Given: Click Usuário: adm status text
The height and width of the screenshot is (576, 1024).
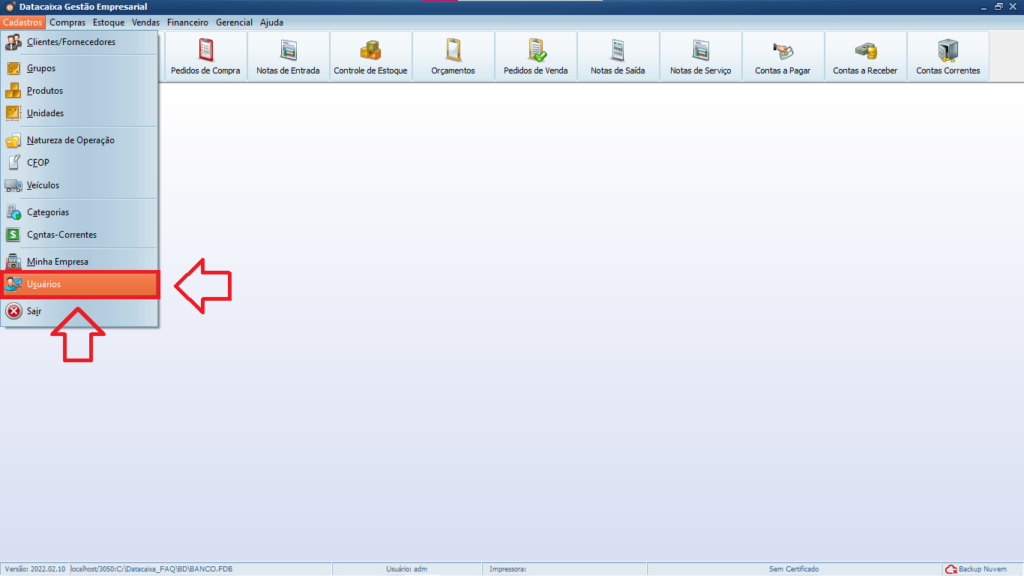Looking at the screenshot, I should (x=406, y=569).
